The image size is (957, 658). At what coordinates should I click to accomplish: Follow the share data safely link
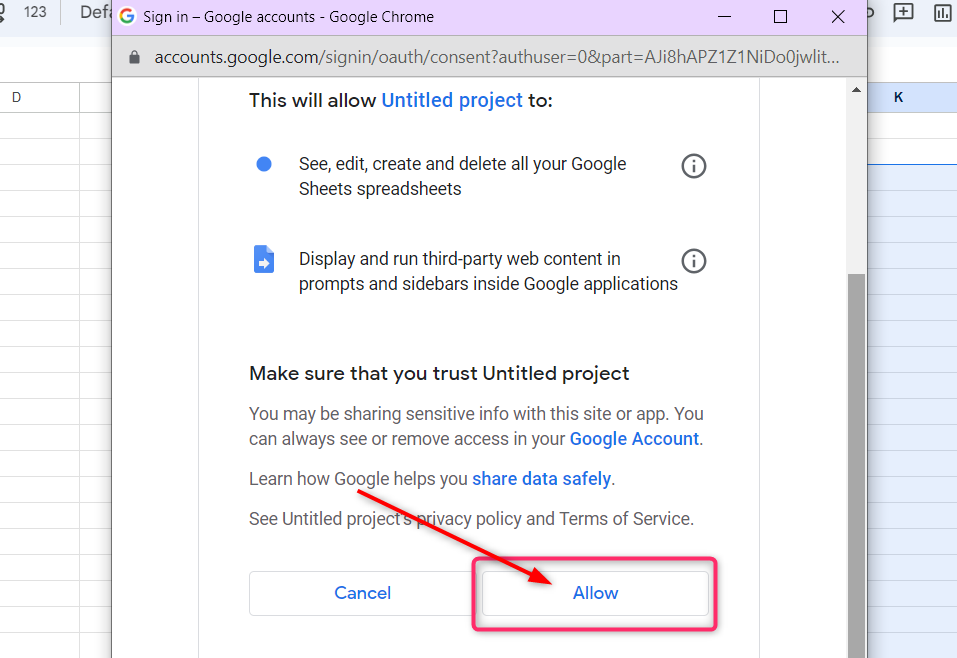point(541,479)
